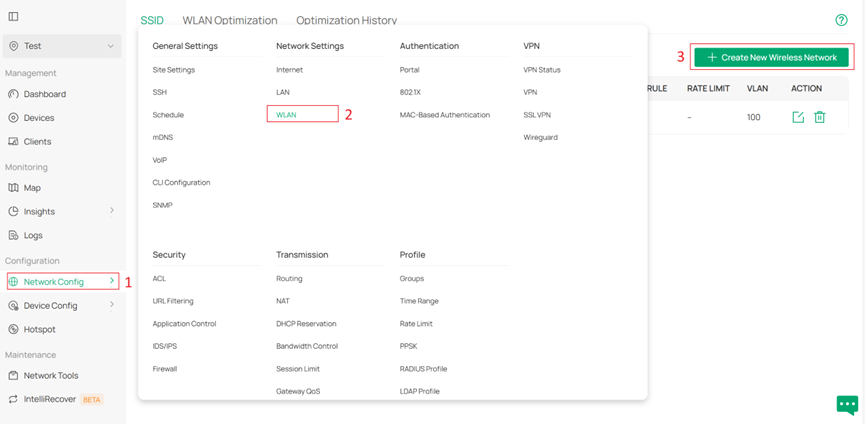Open Groups under Profile
This screenshot has width=865, height=424.
pyautogui.click(x=412, y=278)
